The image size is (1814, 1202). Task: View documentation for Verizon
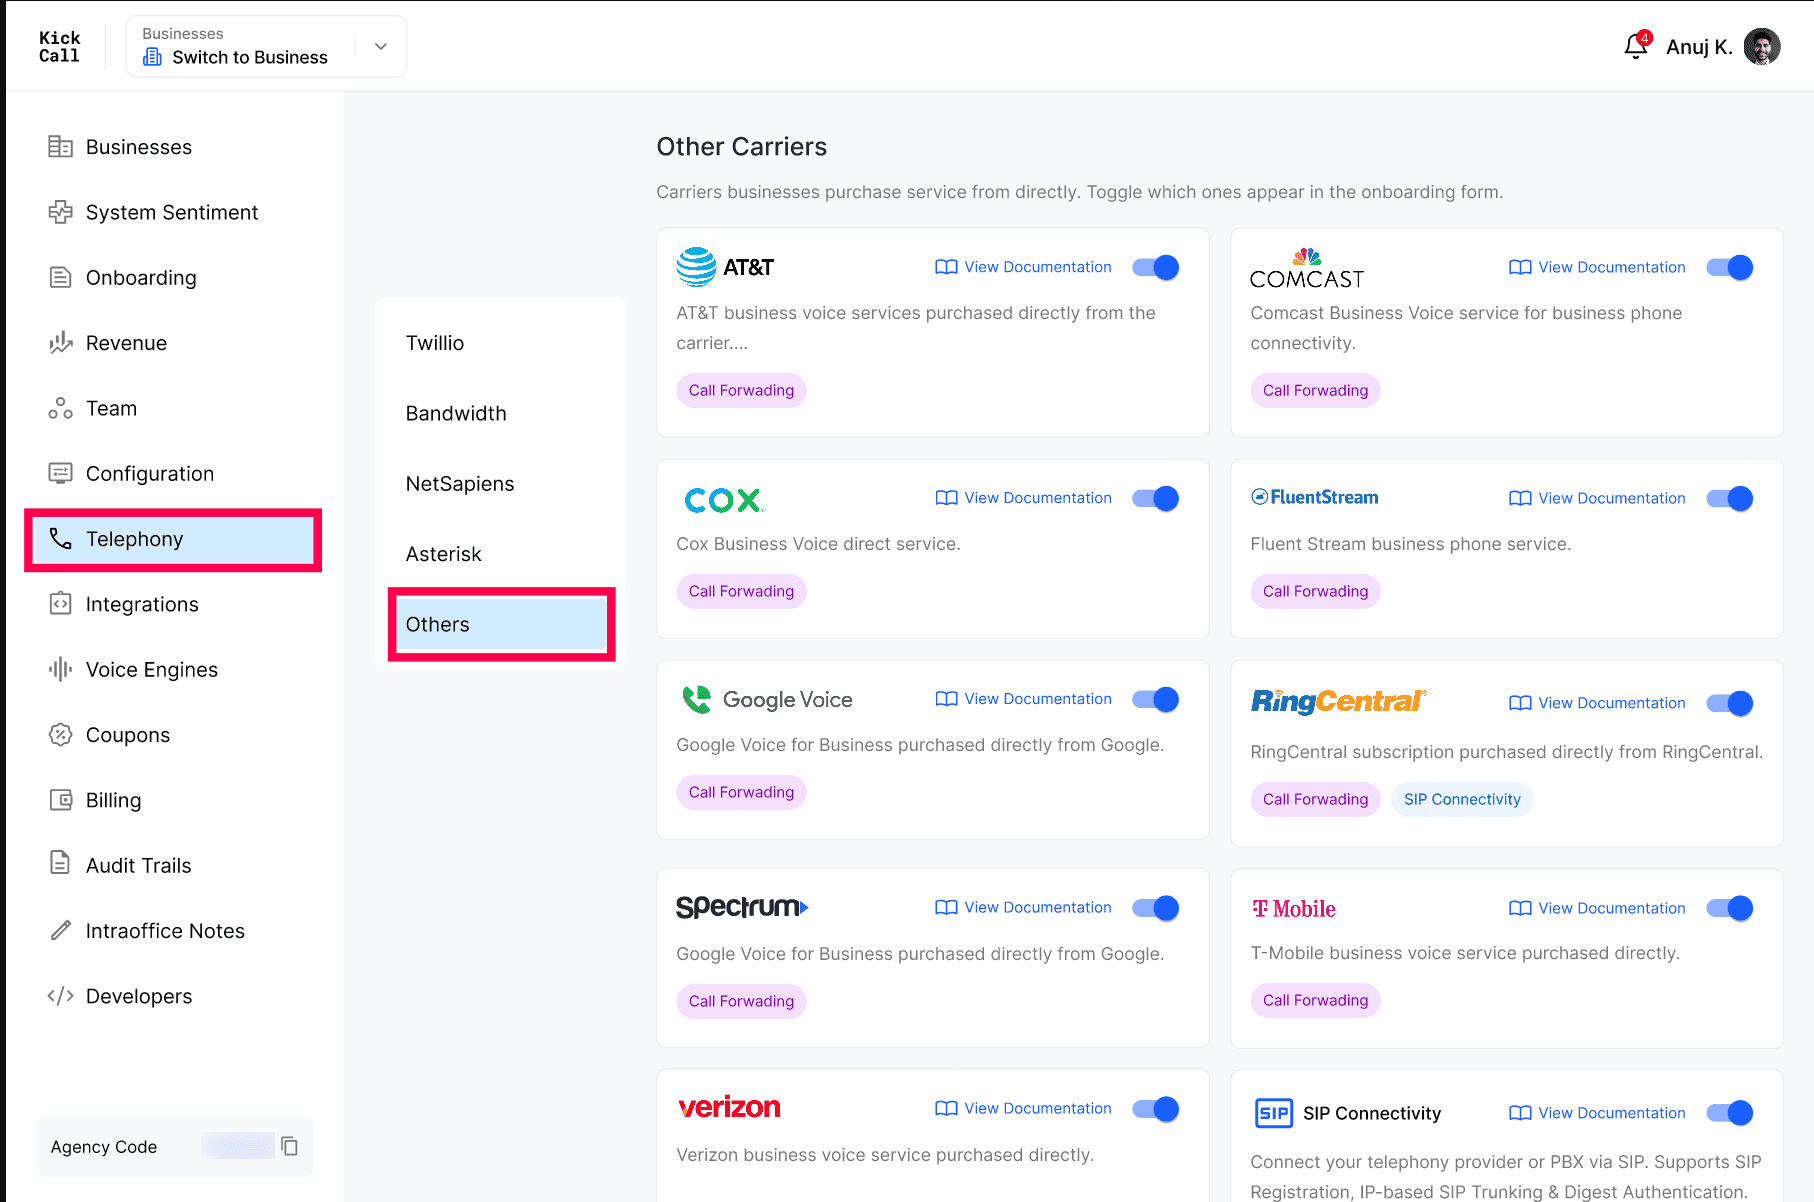(x=1023, y=1108)
